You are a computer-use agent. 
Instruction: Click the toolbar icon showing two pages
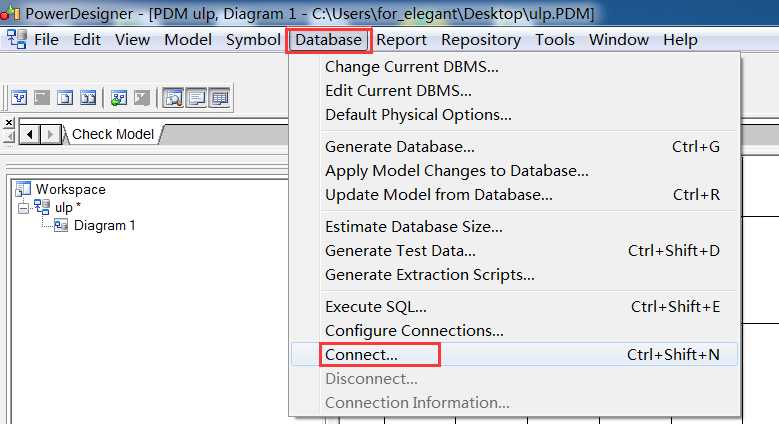point(88,98)
